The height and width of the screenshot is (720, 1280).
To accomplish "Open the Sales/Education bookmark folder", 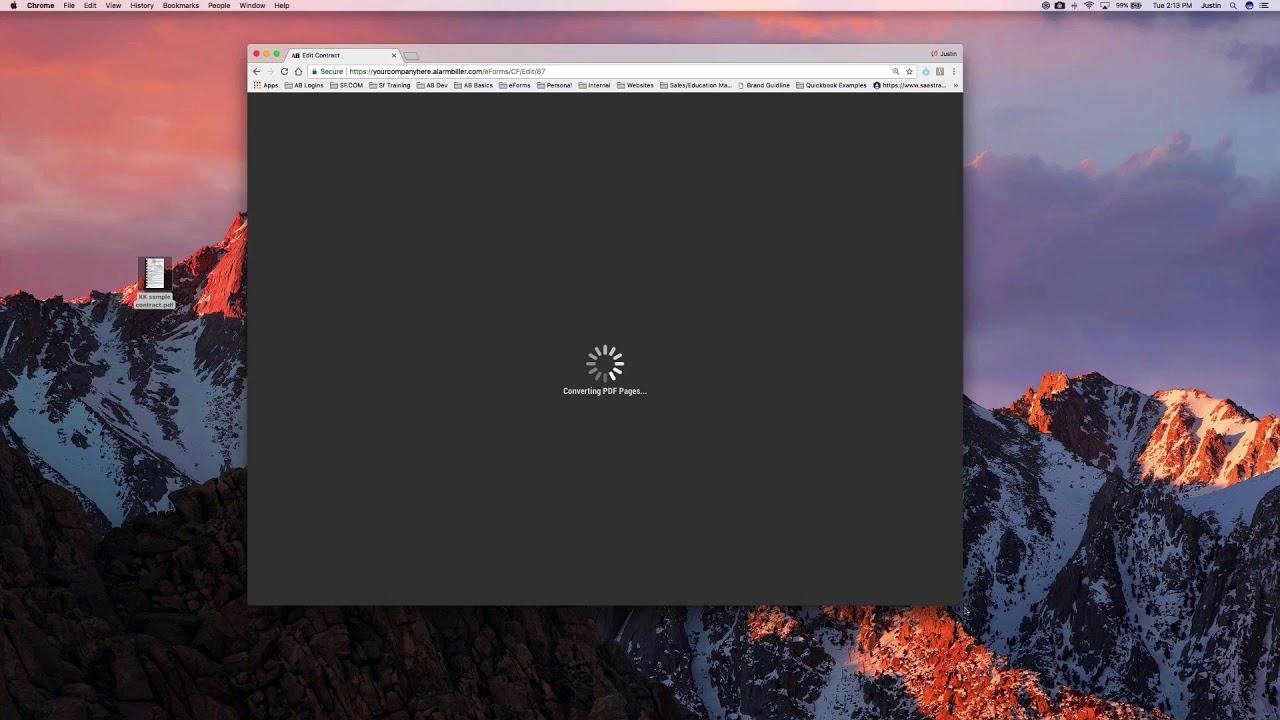I will [695, 85].
